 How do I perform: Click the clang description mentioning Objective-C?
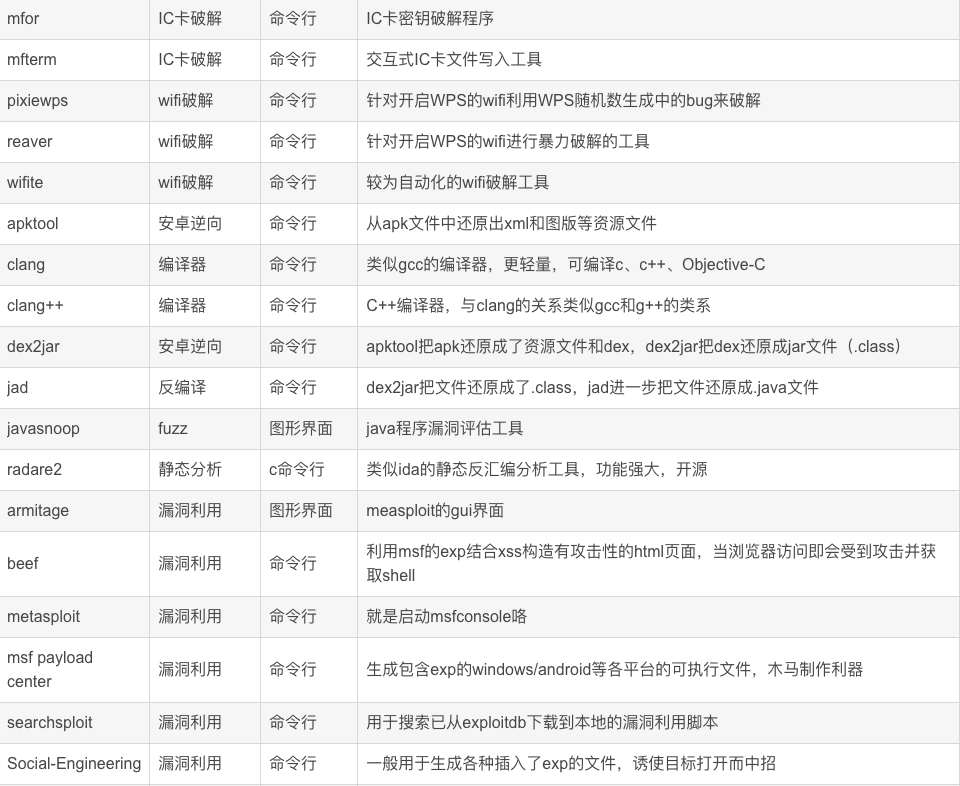[x=566, y=264]
